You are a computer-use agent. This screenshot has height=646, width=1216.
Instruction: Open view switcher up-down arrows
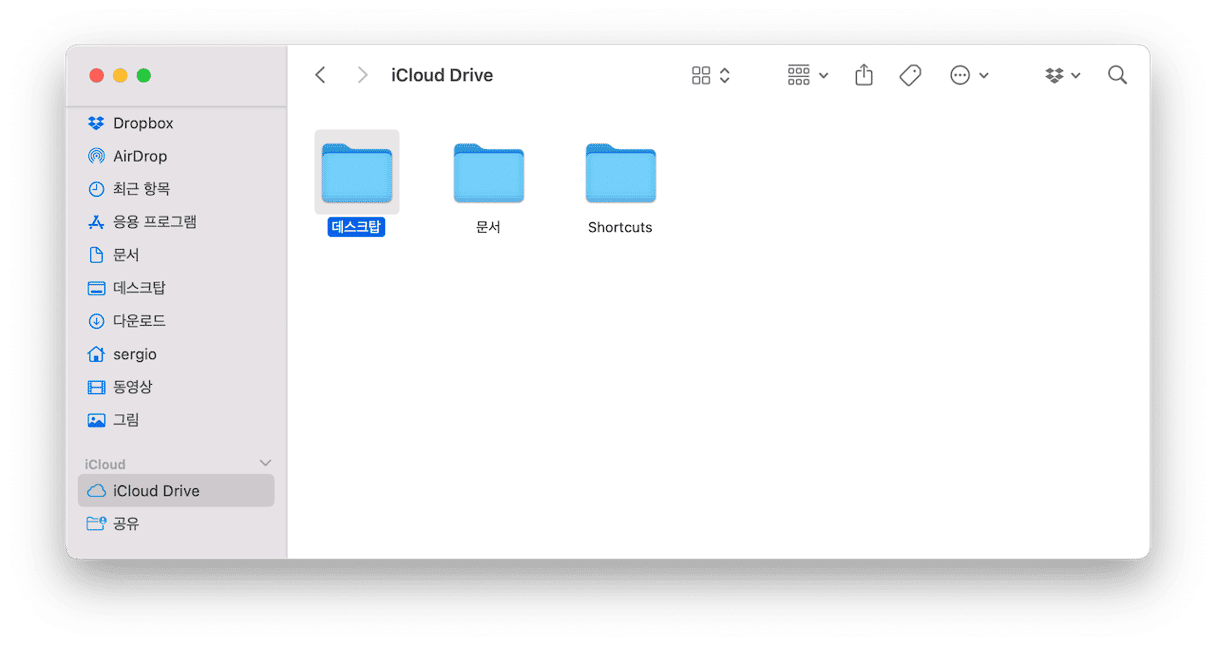(x=725, y=75)
